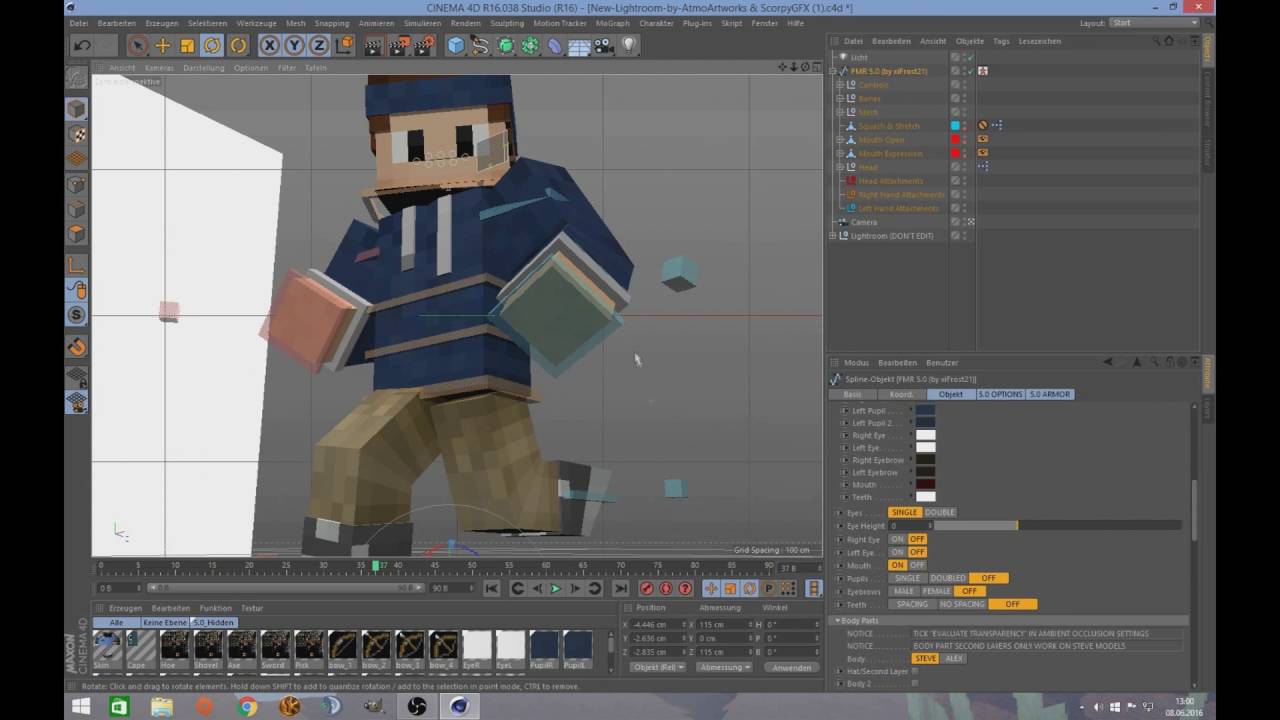Set Eyes to DOUBLE
Screen dimensions: 1280x720
939,512
